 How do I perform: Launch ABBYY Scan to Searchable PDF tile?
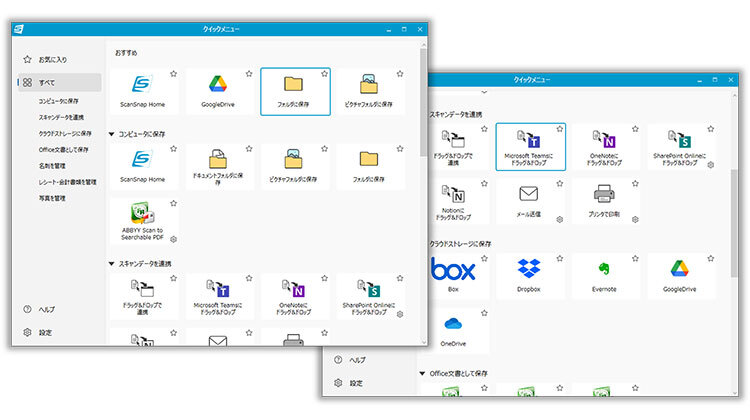tap(144, 221)
